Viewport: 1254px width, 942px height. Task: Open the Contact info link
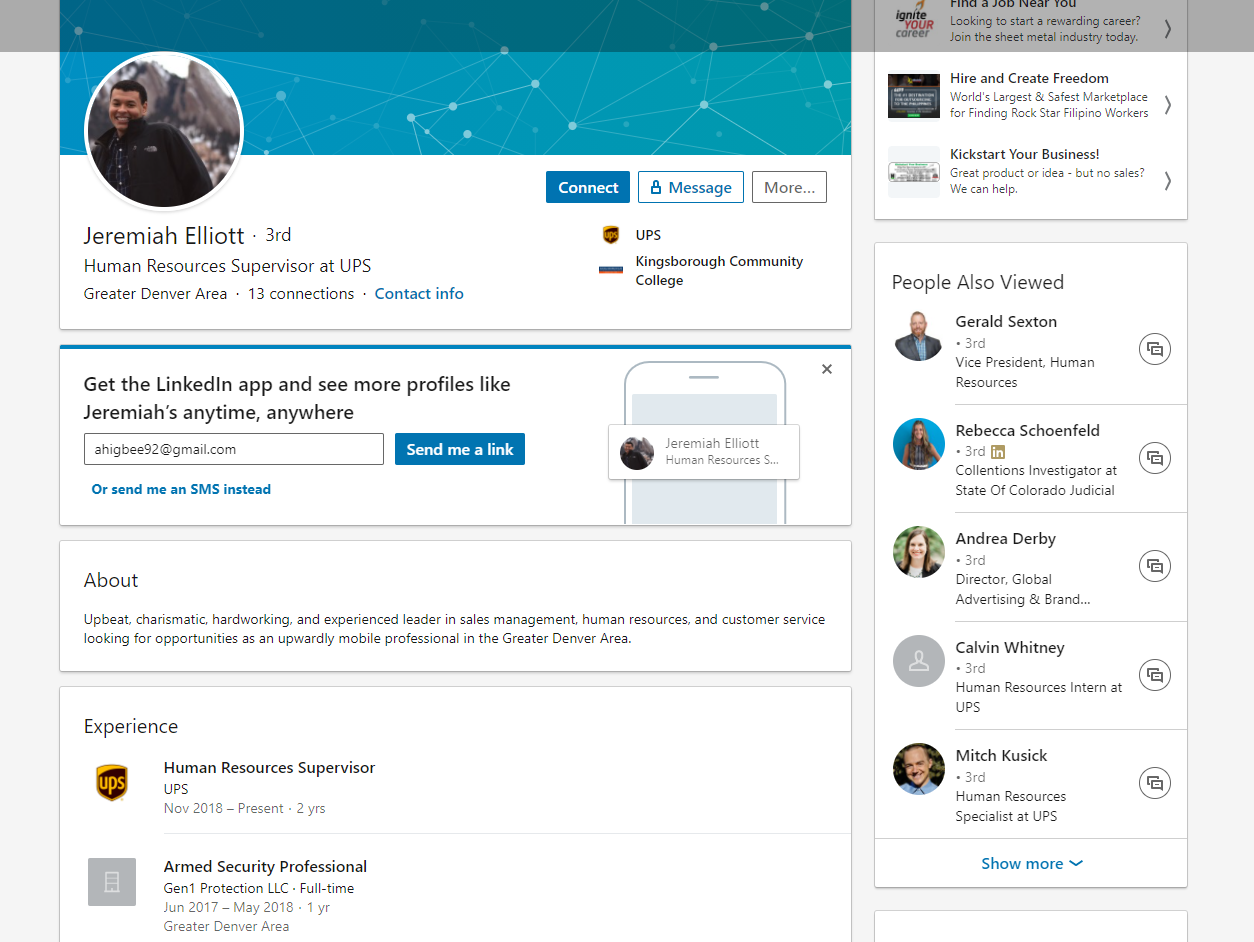point(419,294)
